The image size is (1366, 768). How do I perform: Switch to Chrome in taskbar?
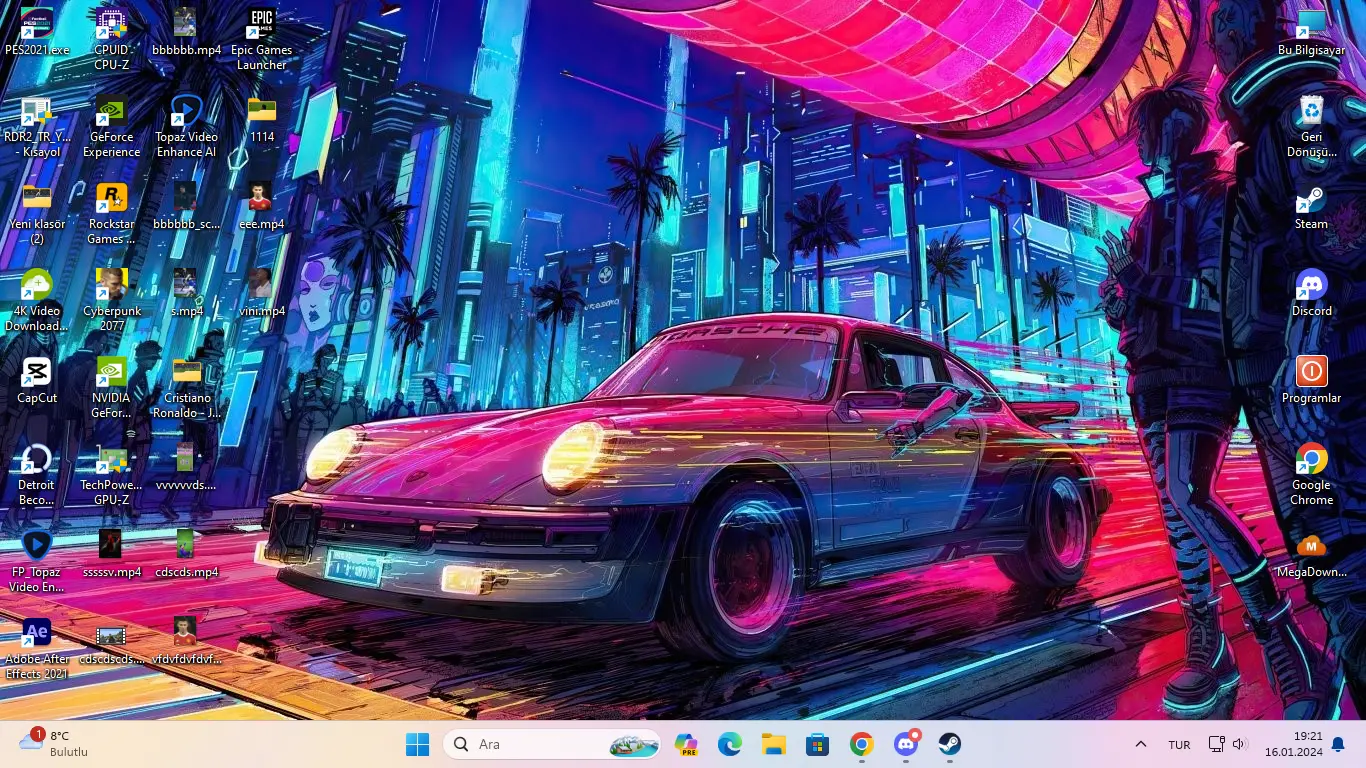pos(861,744)
